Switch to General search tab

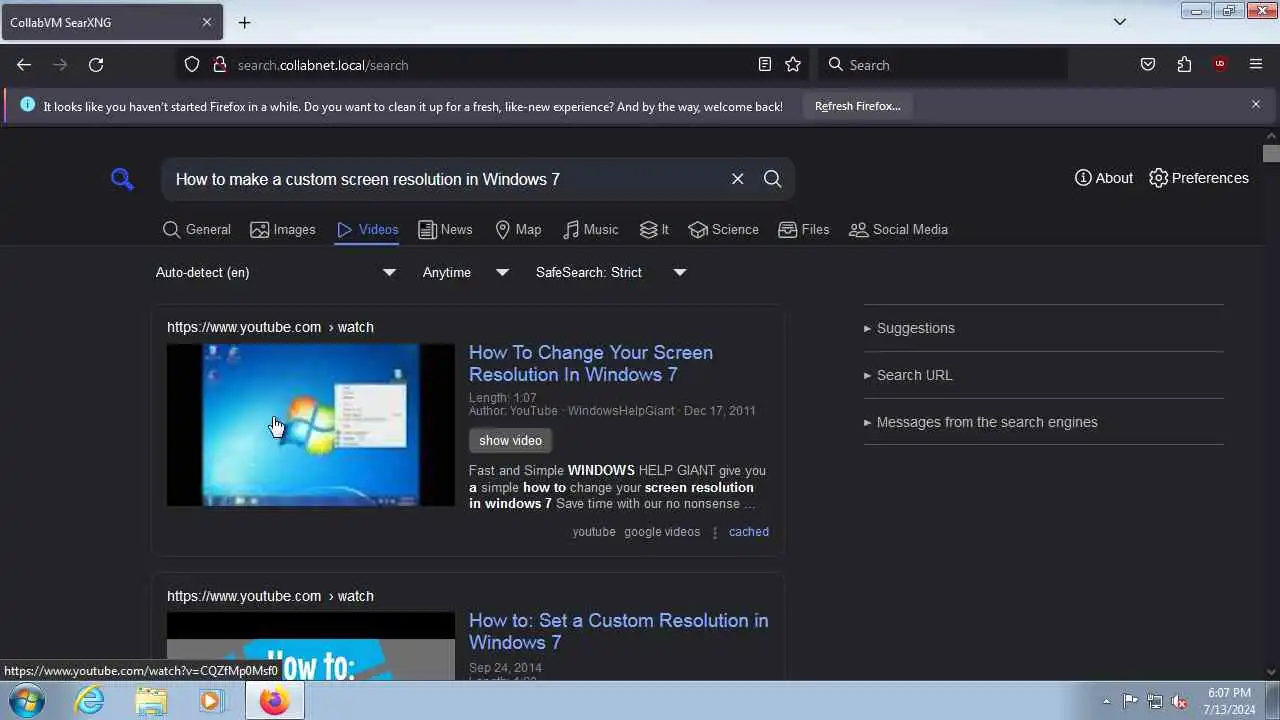click(x=197, y=229)
